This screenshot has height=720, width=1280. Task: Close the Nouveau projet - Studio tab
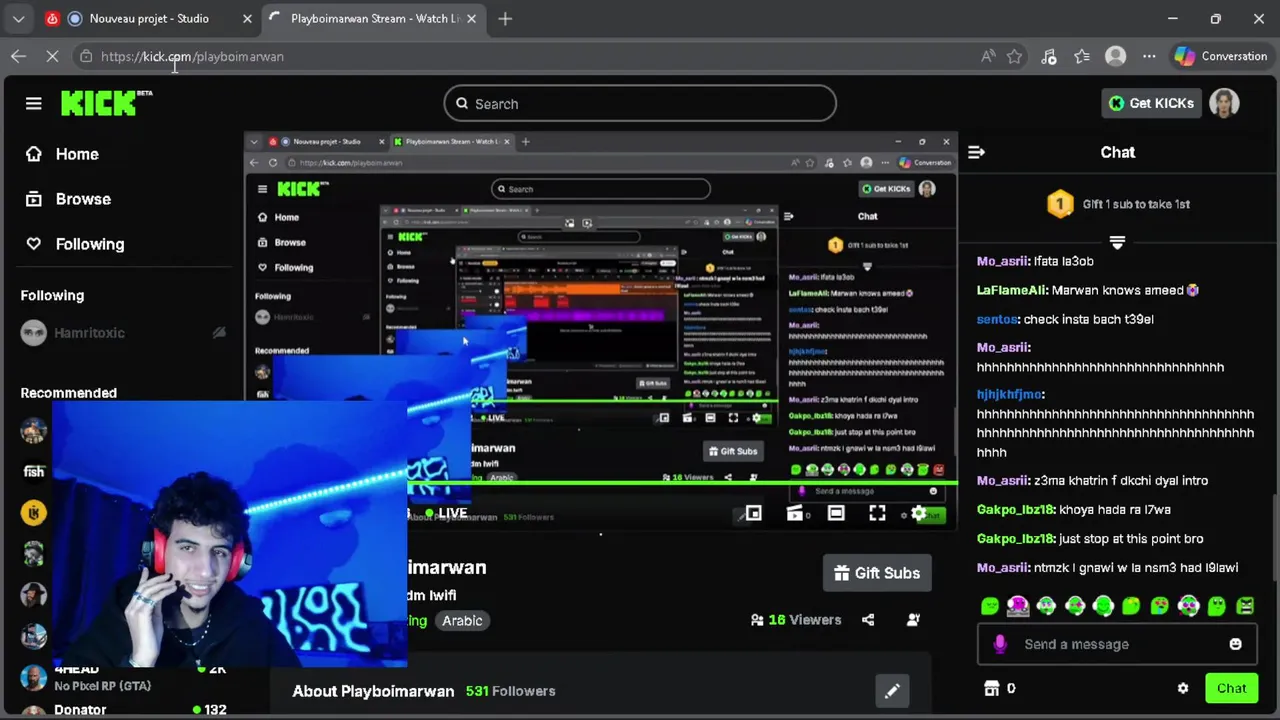pyautogui.click(x=247, y=18)
